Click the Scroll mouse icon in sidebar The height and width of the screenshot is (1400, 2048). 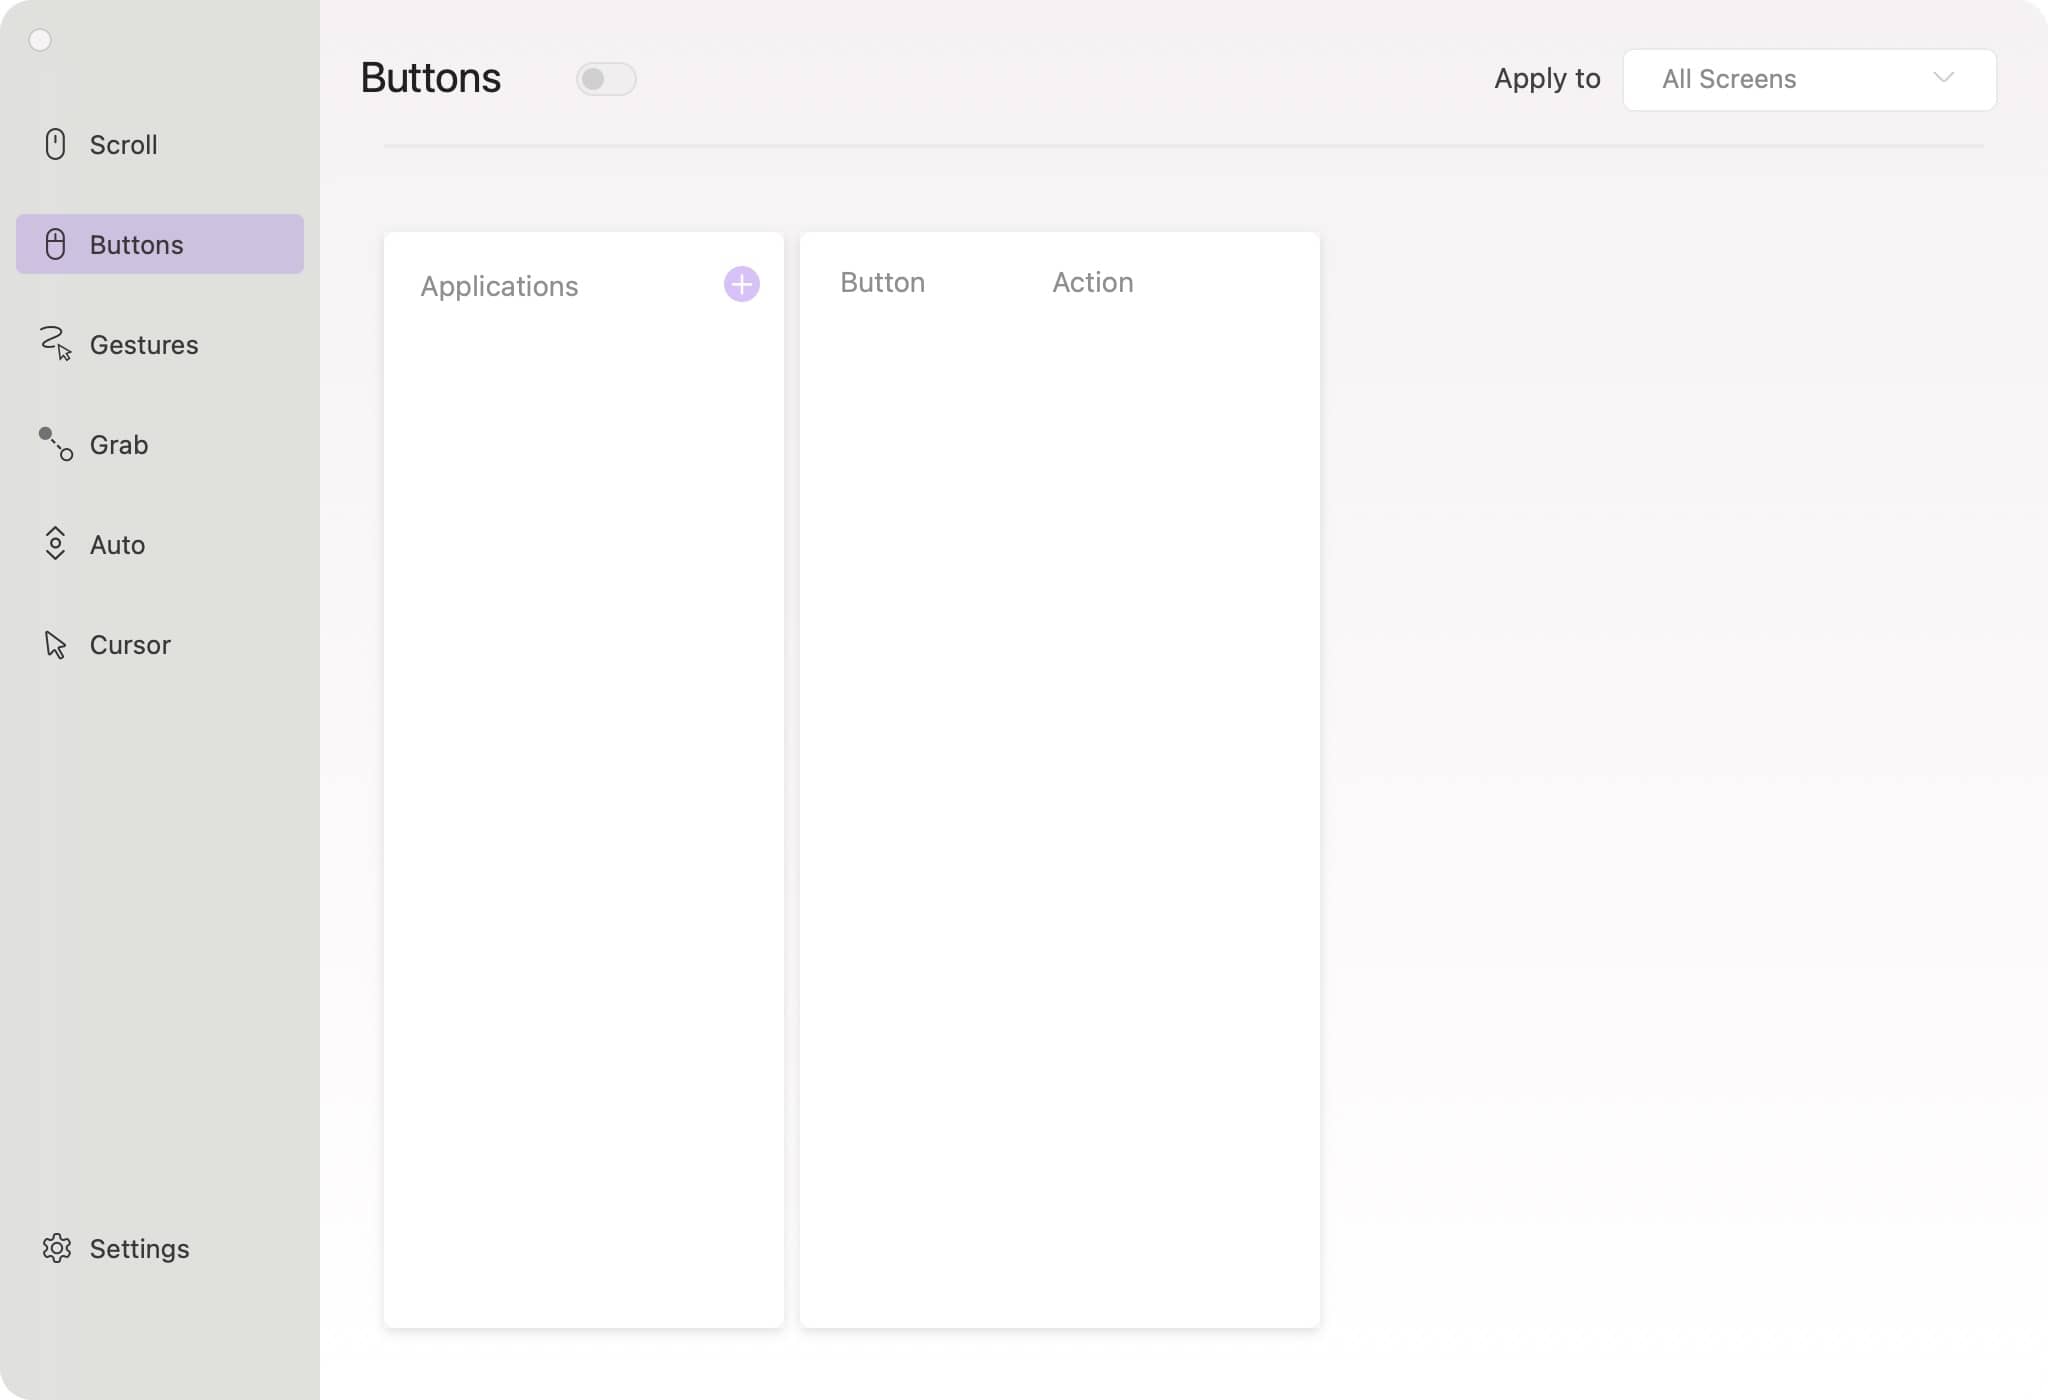coord(56,144)
